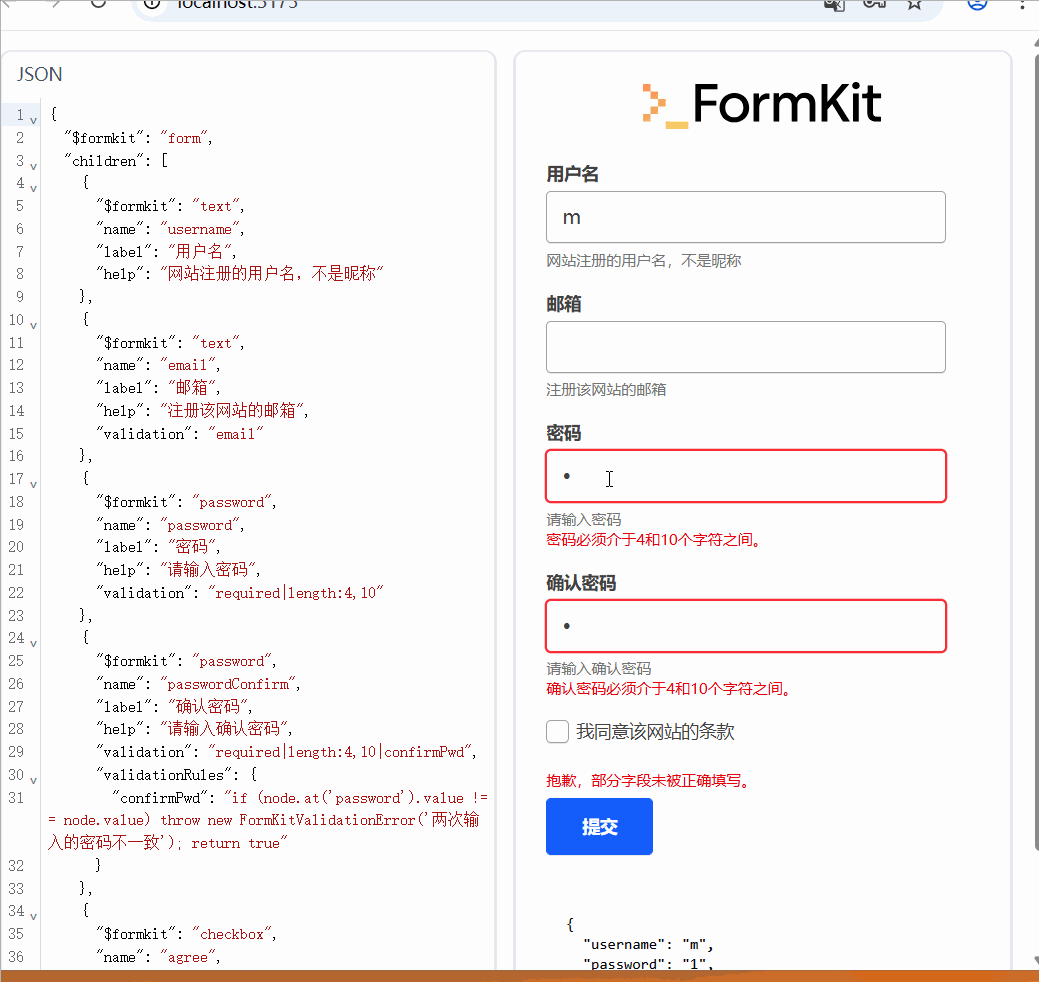1039x982 pixels.
Task: Focus the 用户名 input containing m
Action: point(745,217)
